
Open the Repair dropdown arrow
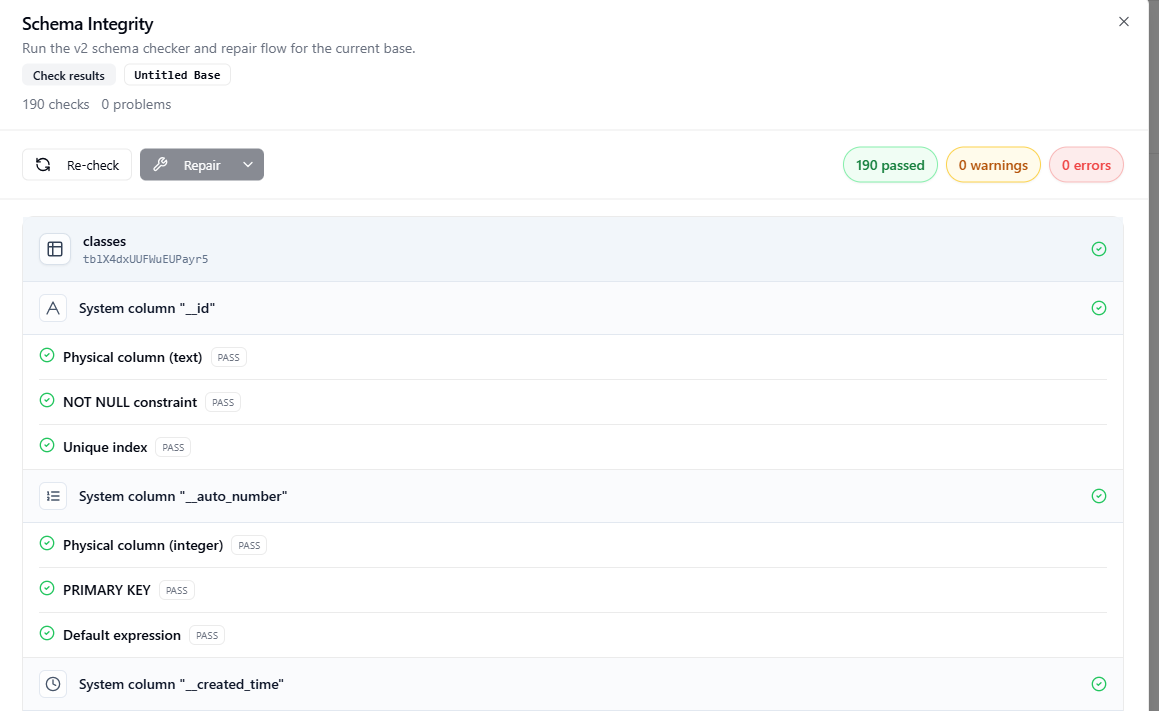pyautogui.click(x=248, y=165)
